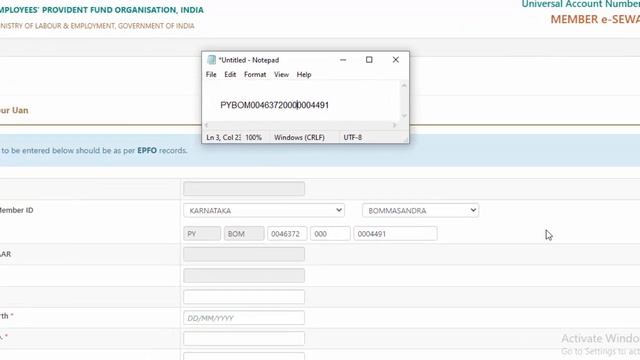640x360 pixels.
Task: Click the PY region code field
Action: pyautogui.click(x=202, y=234)
